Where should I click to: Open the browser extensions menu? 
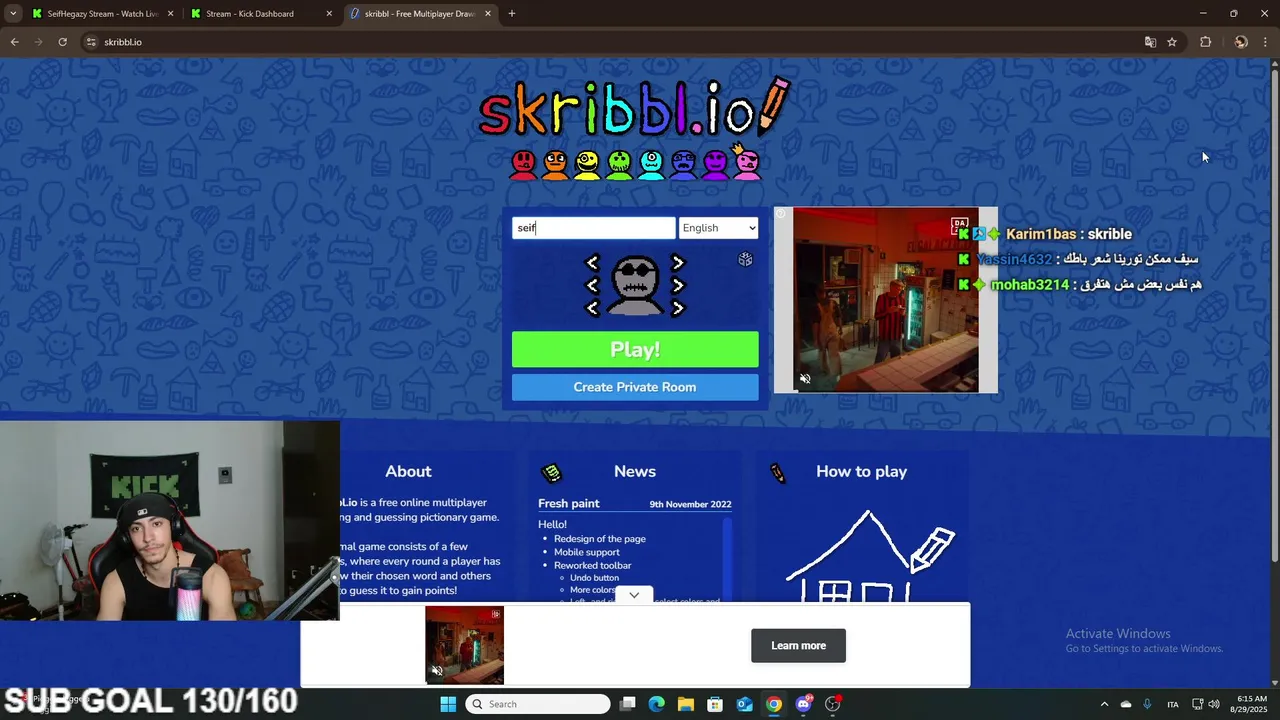click(1205, 42)
